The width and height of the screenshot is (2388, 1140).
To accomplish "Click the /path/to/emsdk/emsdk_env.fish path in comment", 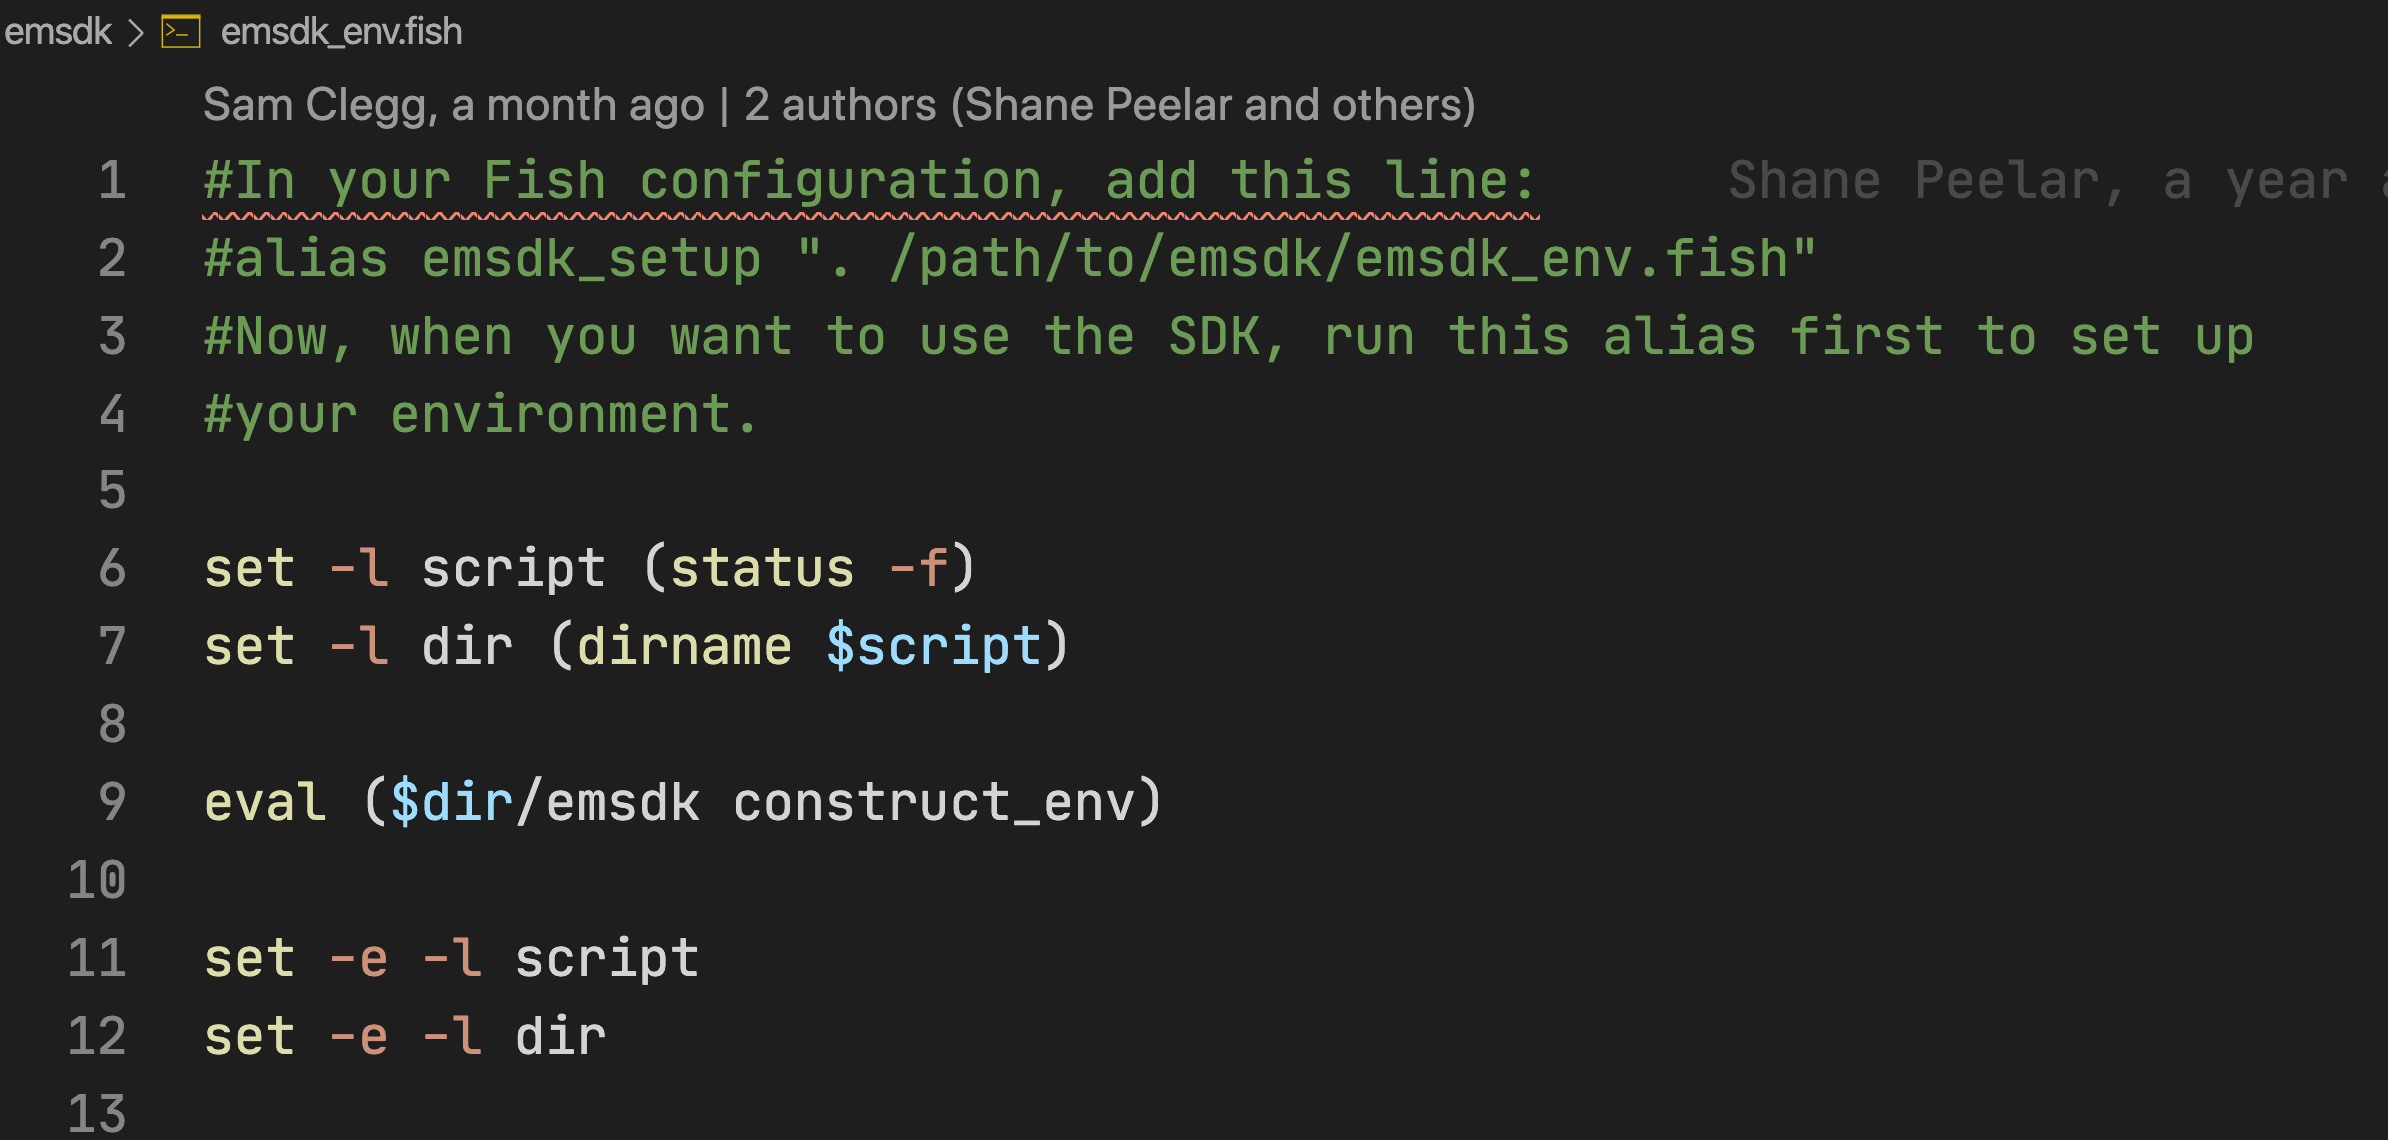I will click(x=1338, y=259).
